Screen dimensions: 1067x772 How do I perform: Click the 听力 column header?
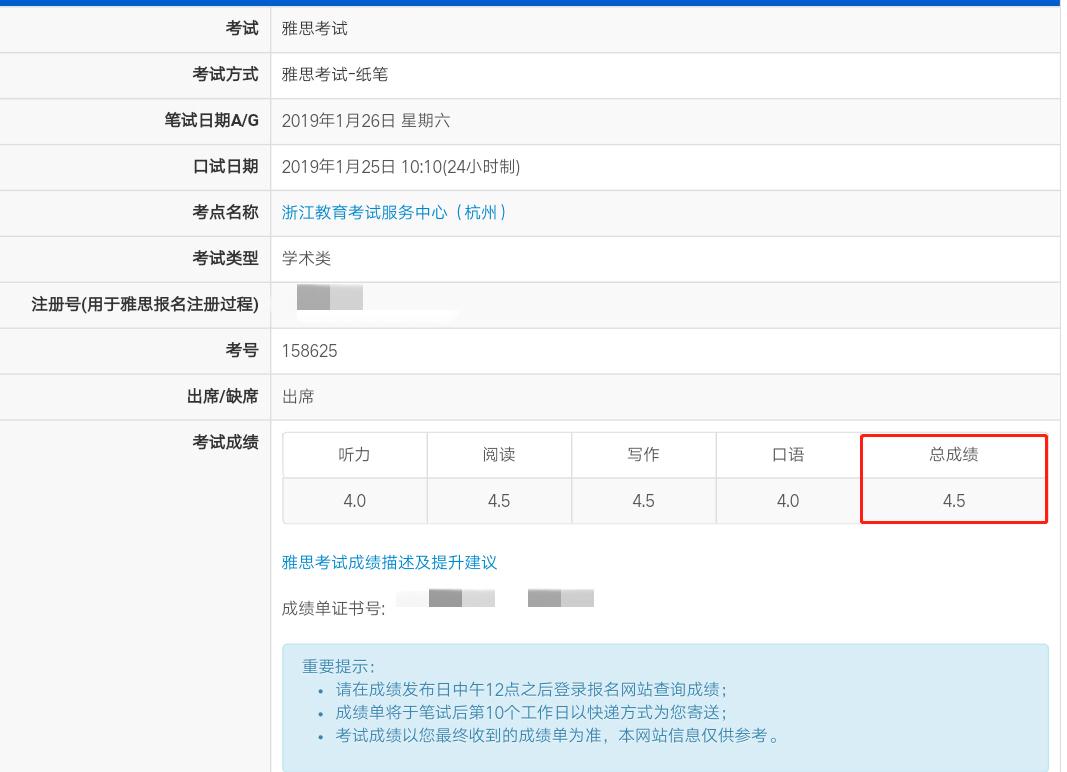tap(354, 455)
